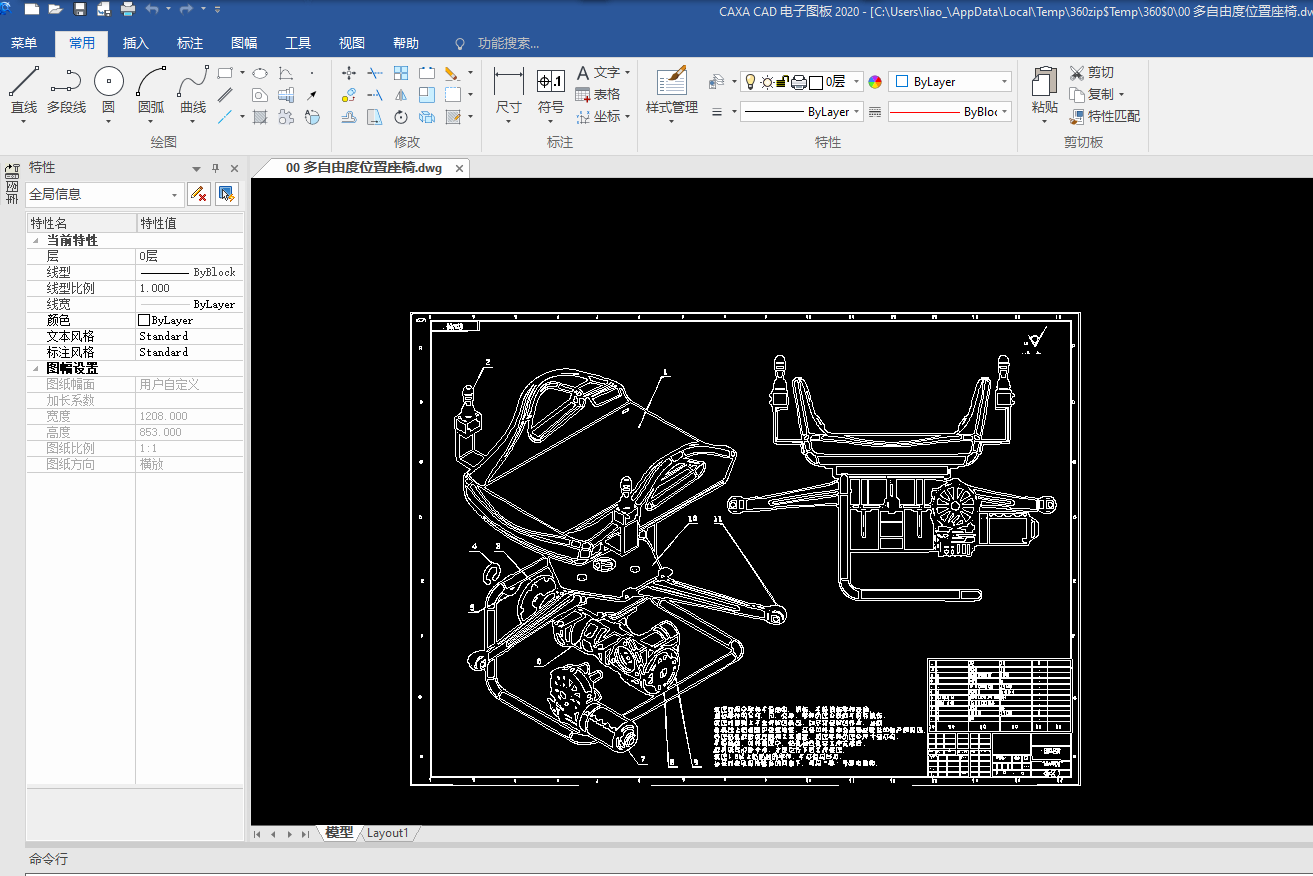Click the 粘贴 paste icon
1313x876 pixels.
click(x=1044, y=82)
